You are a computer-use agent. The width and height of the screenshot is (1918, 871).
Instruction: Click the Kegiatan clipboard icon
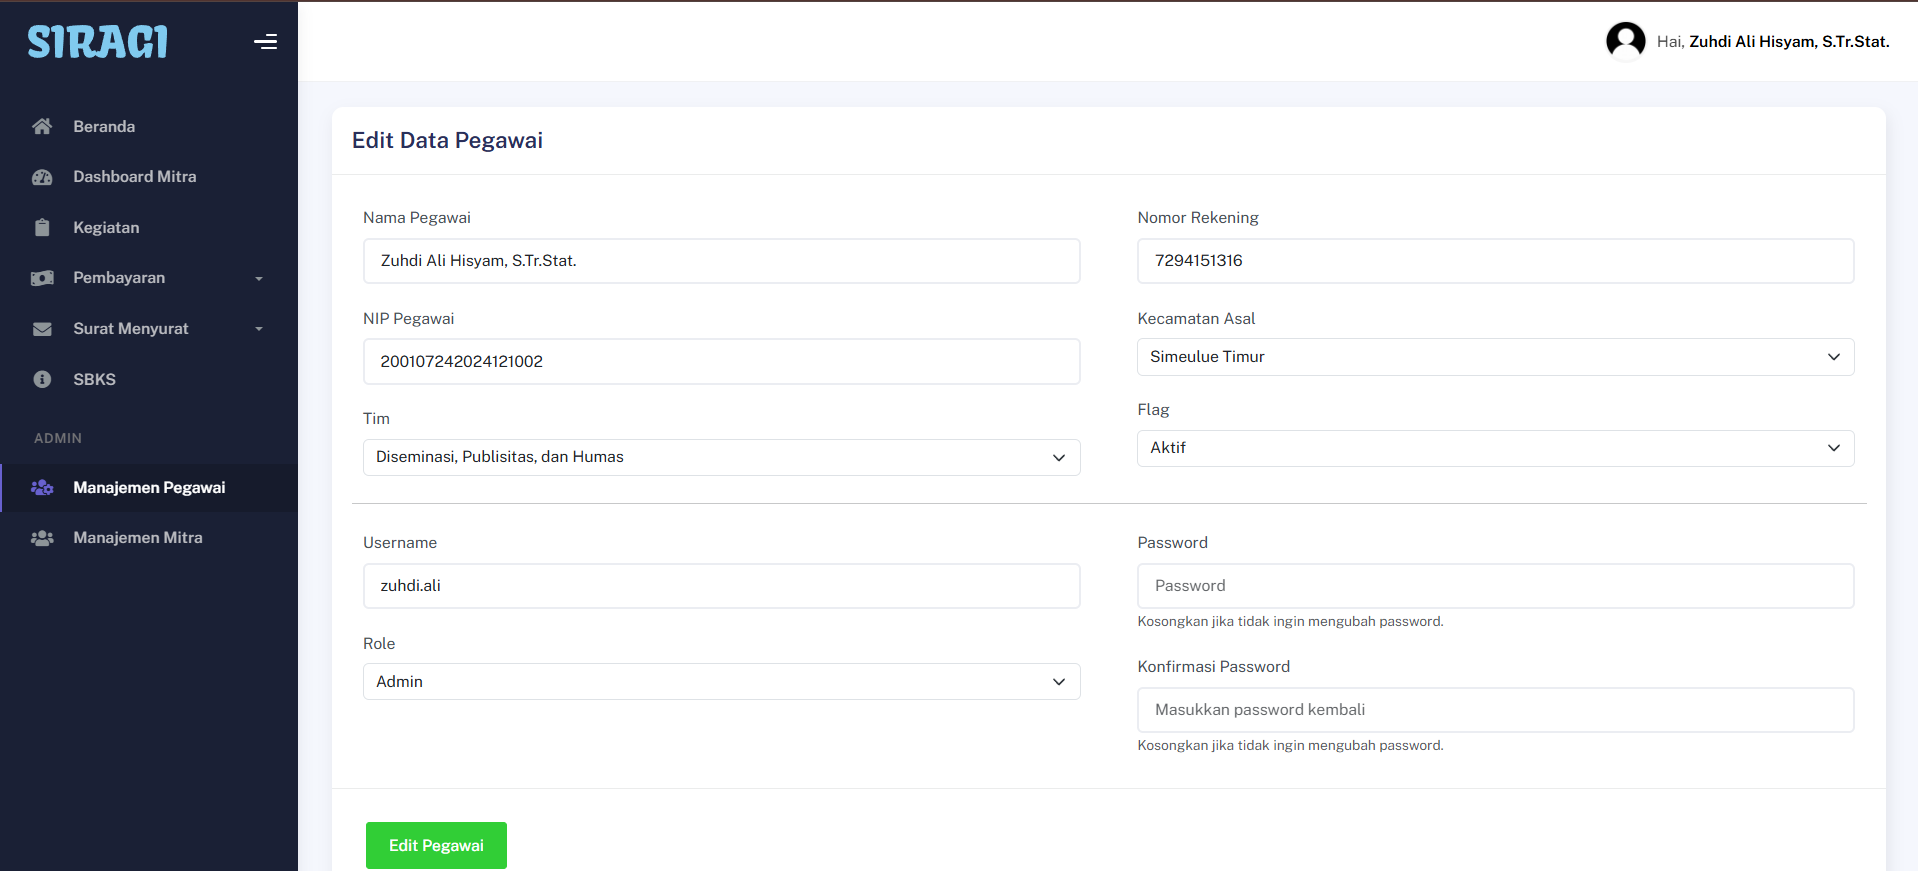pos(42,228)
